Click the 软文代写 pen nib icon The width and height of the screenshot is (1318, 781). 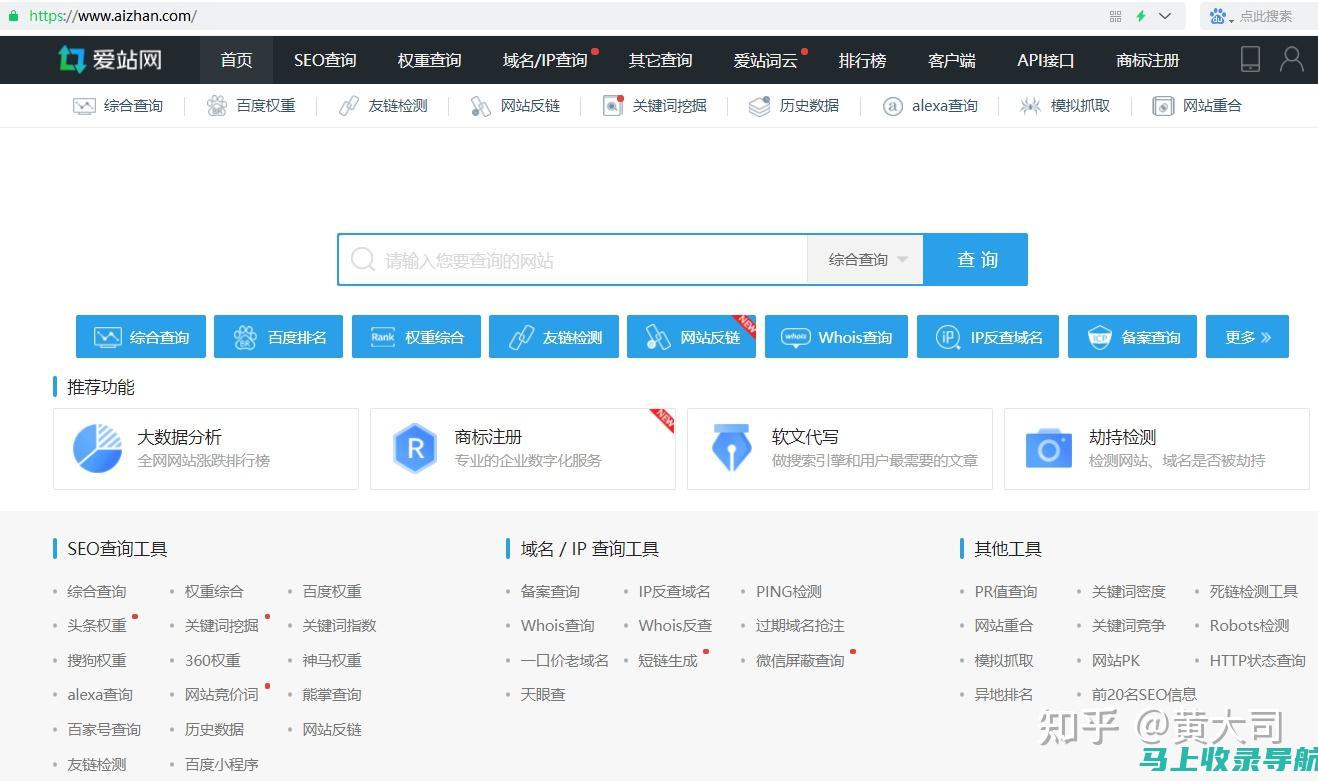click(x=731, y=448)
